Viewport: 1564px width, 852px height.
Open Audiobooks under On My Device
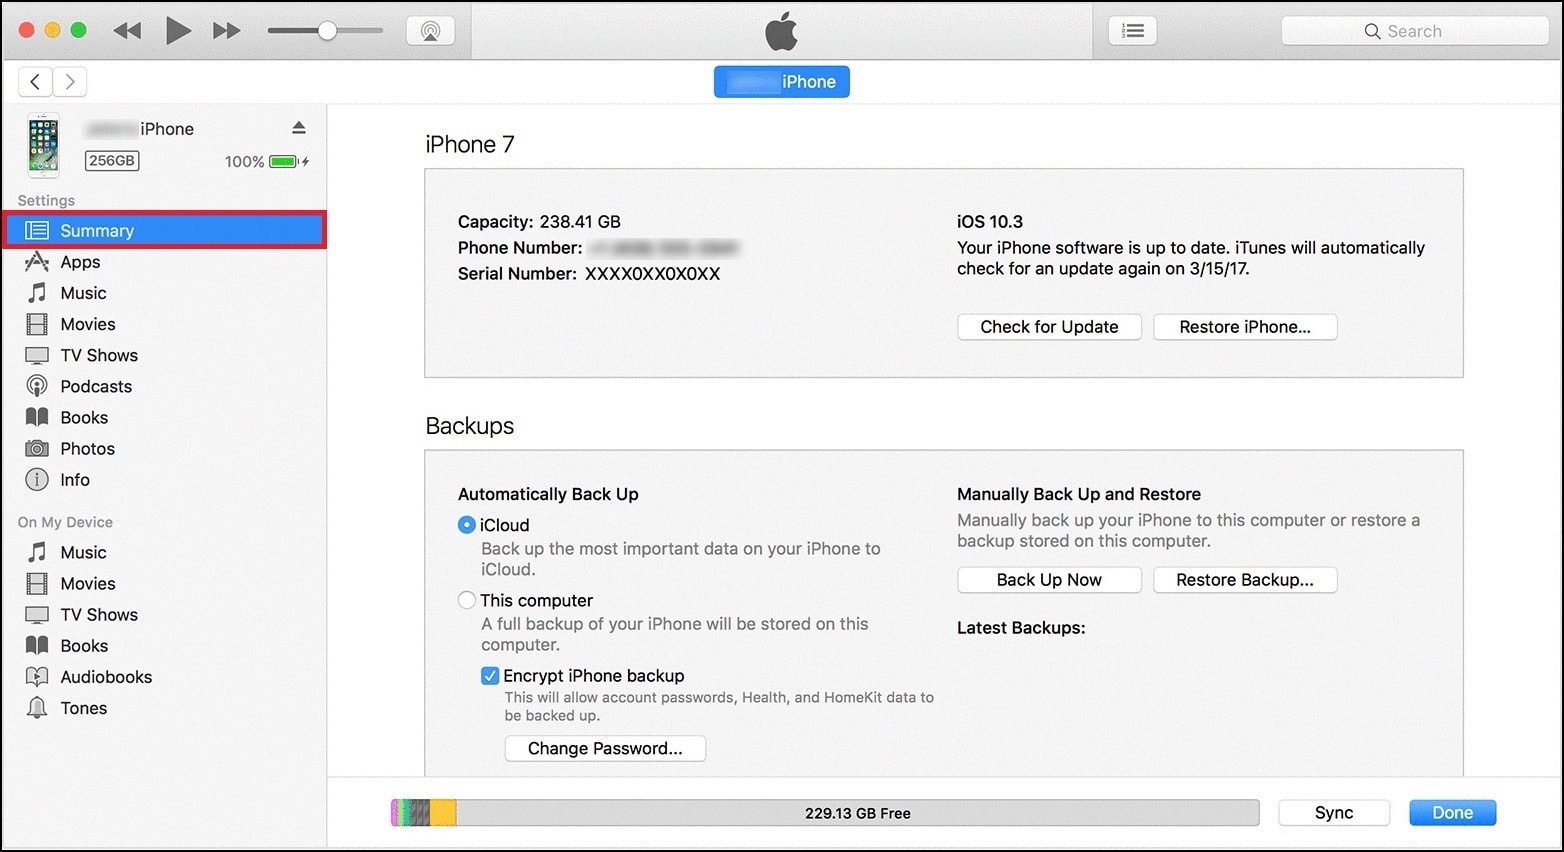(x=105, y=677)
